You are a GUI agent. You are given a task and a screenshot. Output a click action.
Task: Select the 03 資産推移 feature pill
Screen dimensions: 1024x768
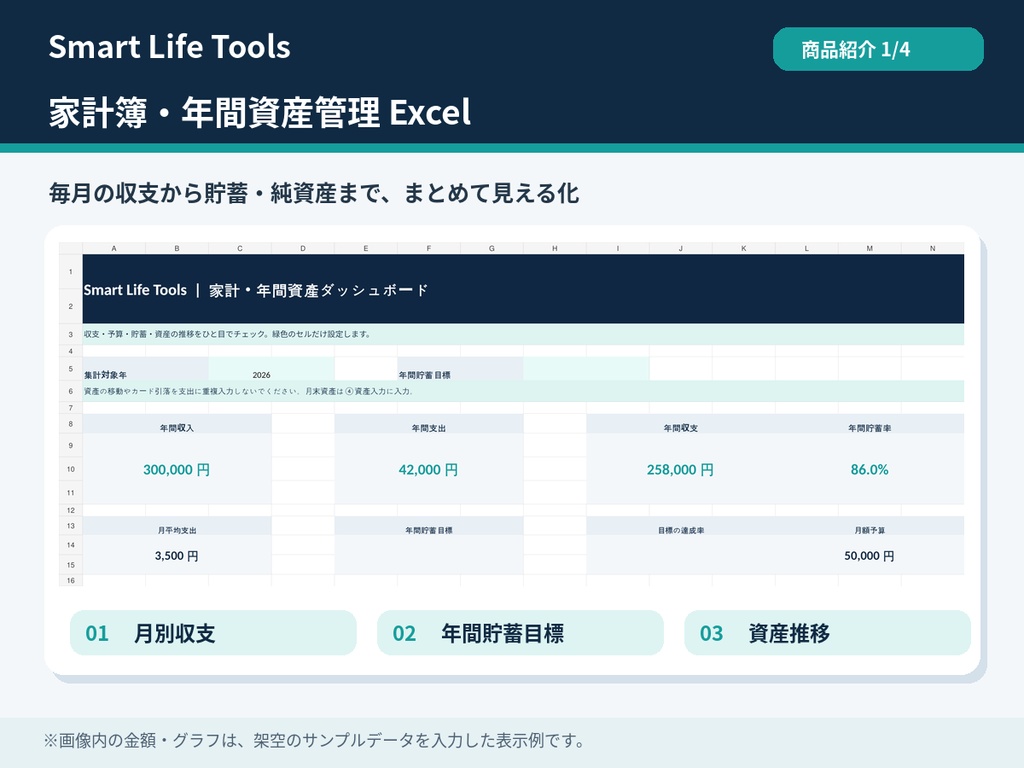[827, 633]
